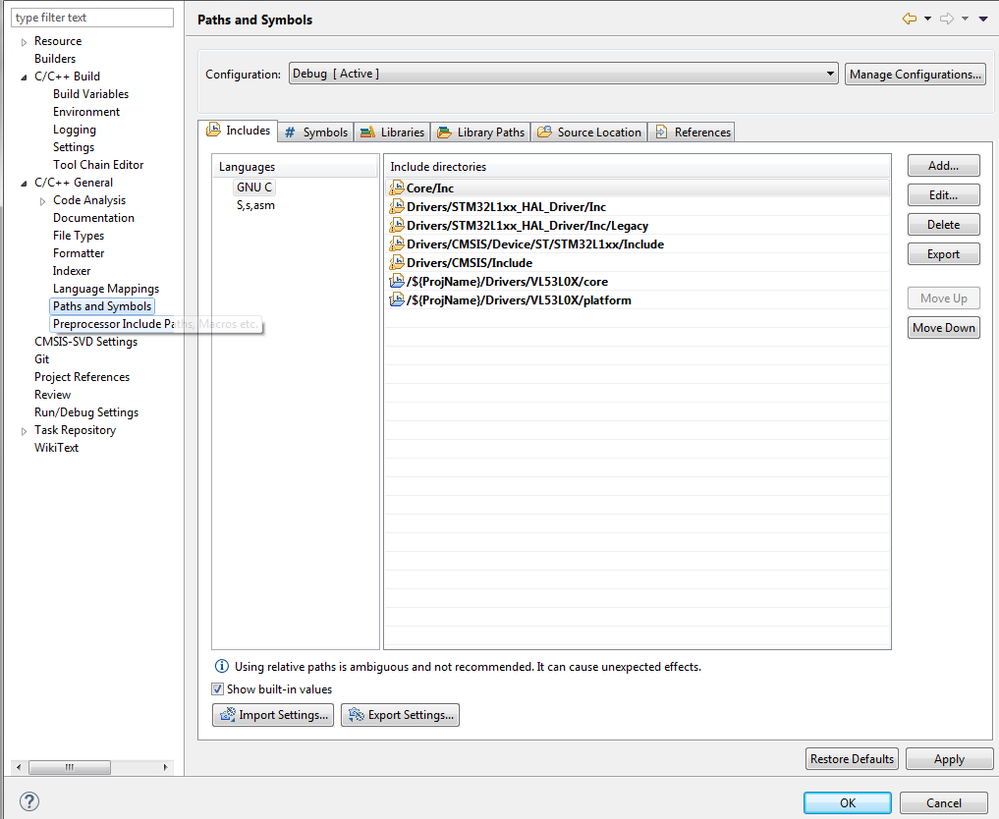This screenshot has height=819, width=999.
Task: Open Tool Chain Editor tree item
Action: tap(98, 164)
